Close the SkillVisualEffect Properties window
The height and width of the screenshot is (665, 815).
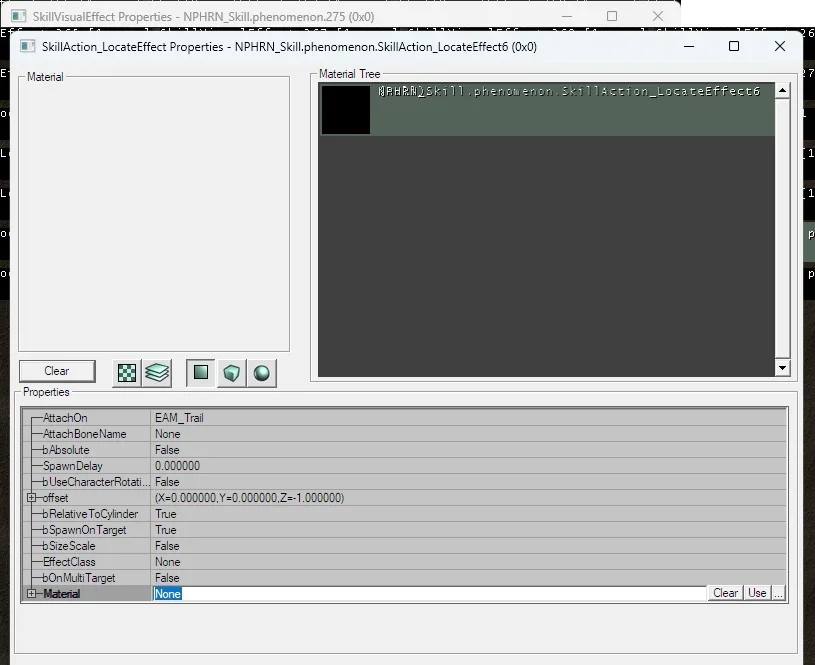pos(658,16)
